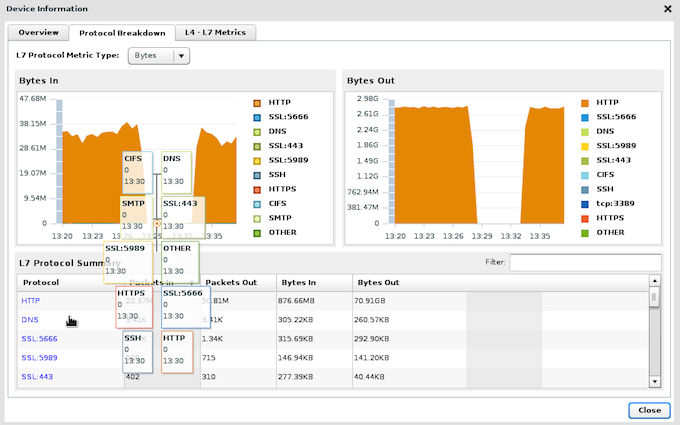Click tcp:3389 swatch in Bytes Out legend
The image size is (680, 425).
pyautogui.click(x=585, y=204)
